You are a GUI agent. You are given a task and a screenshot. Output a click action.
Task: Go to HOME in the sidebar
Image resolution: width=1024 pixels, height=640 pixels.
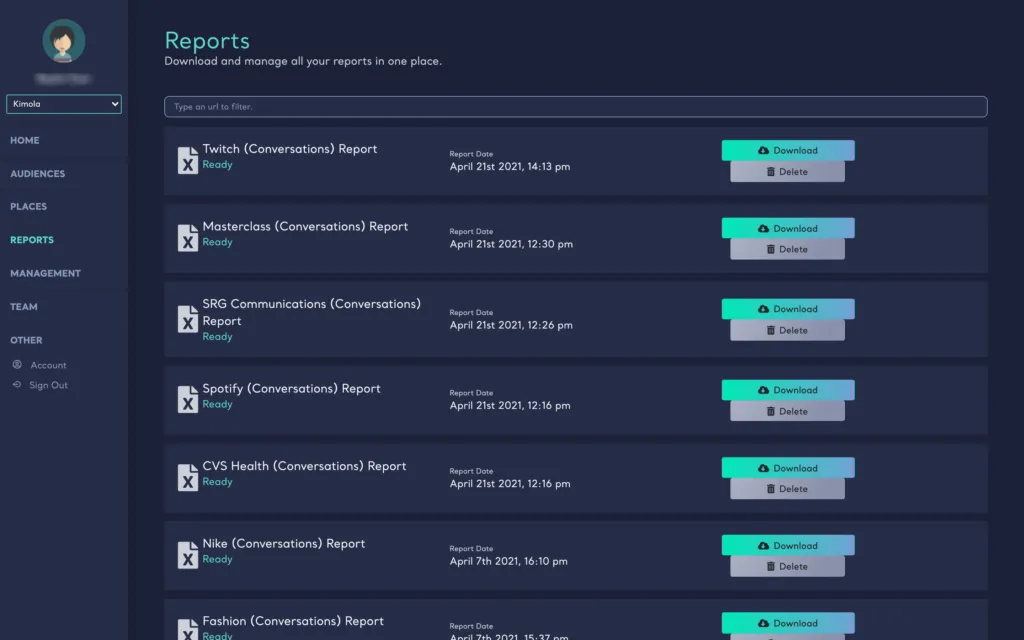(25, 140)
